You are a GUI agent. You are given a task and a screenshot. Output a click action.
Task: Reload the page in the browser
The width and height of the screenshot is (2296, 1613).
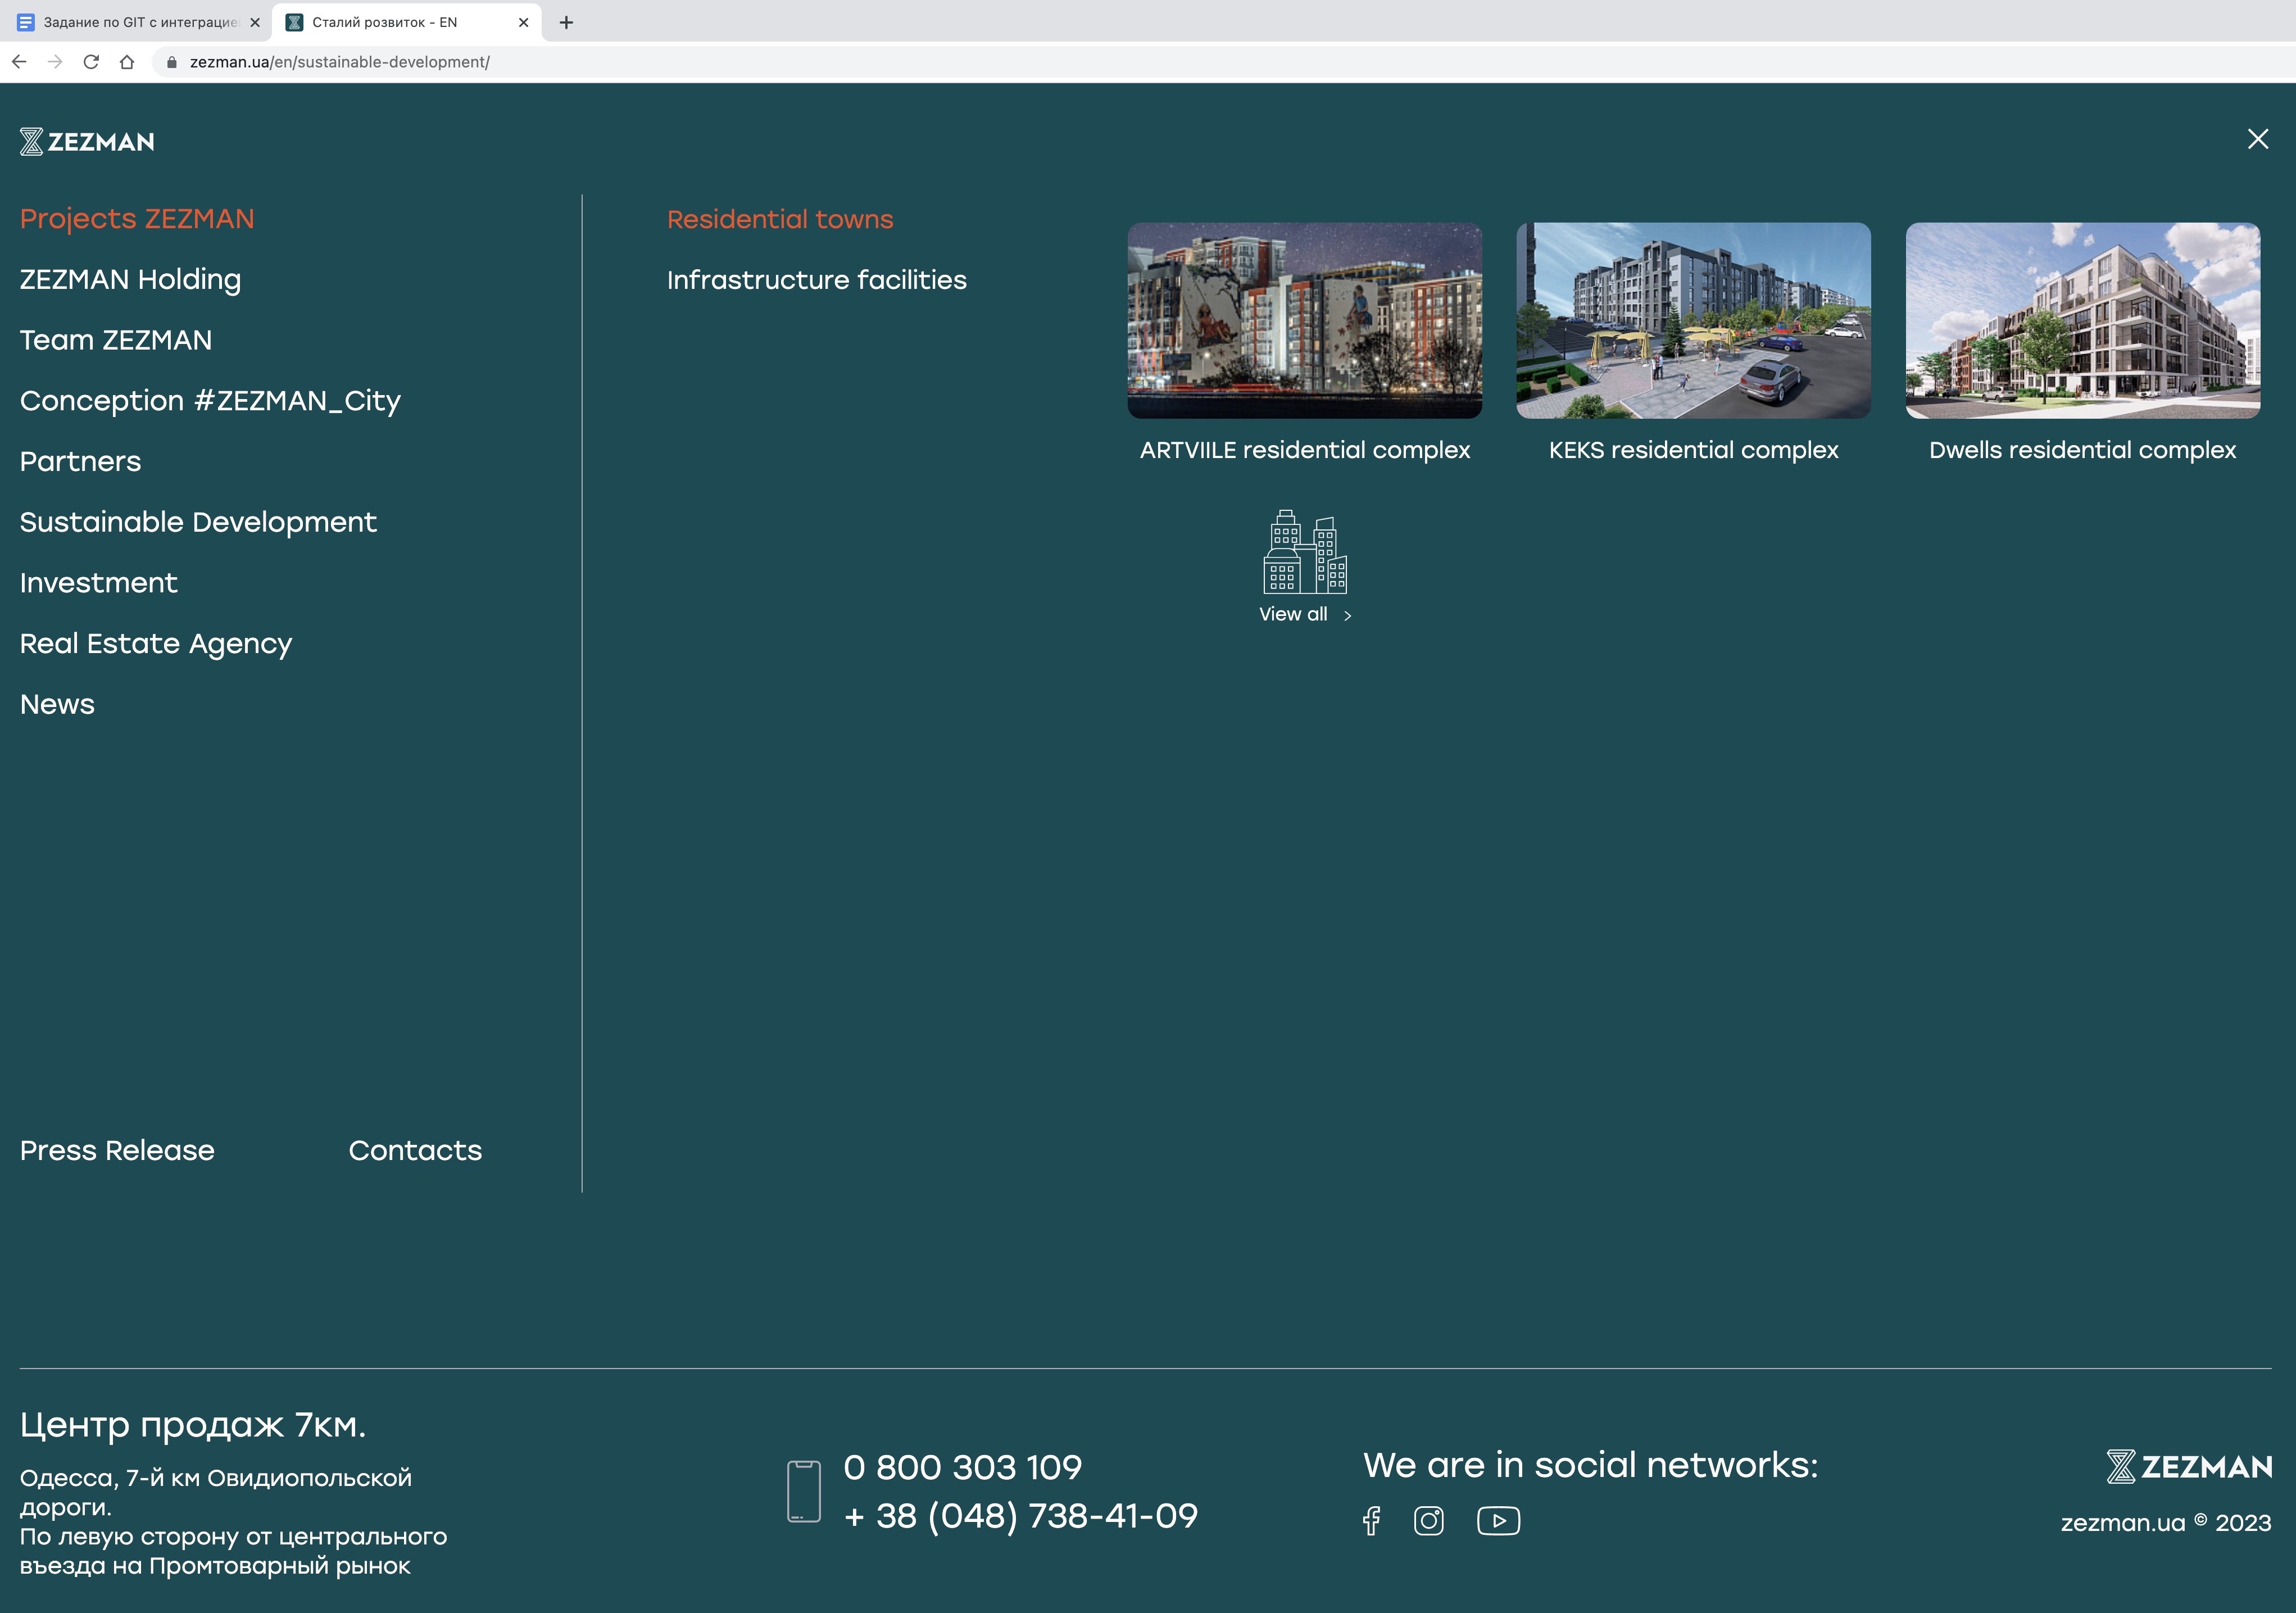point(91,62)
